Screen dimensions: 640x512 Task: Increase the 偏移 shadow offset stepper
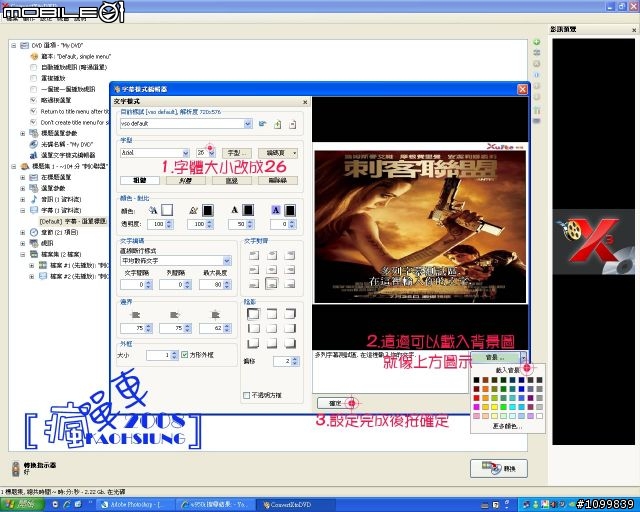[x=295, y=359]
